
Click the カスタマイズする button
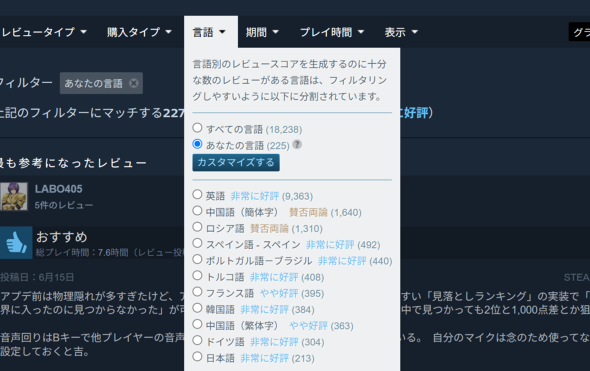[x=236, y=163]
